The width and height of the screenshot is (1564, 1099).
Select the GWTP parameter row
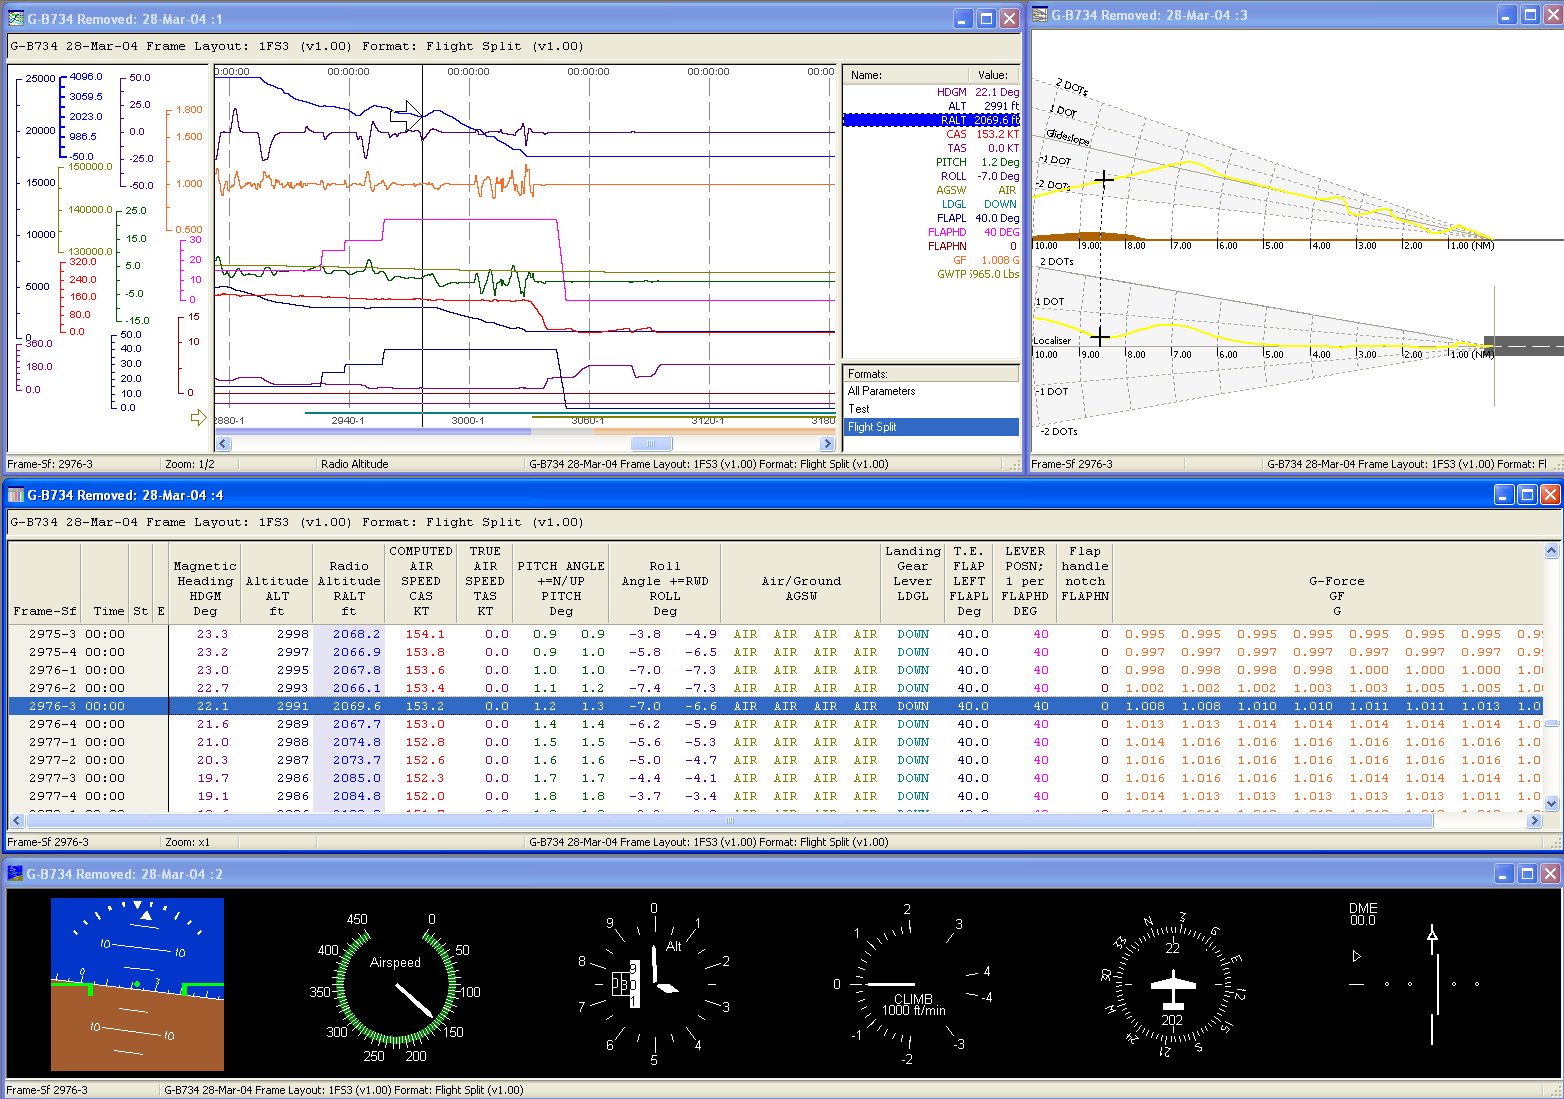(x=931, y=274)
